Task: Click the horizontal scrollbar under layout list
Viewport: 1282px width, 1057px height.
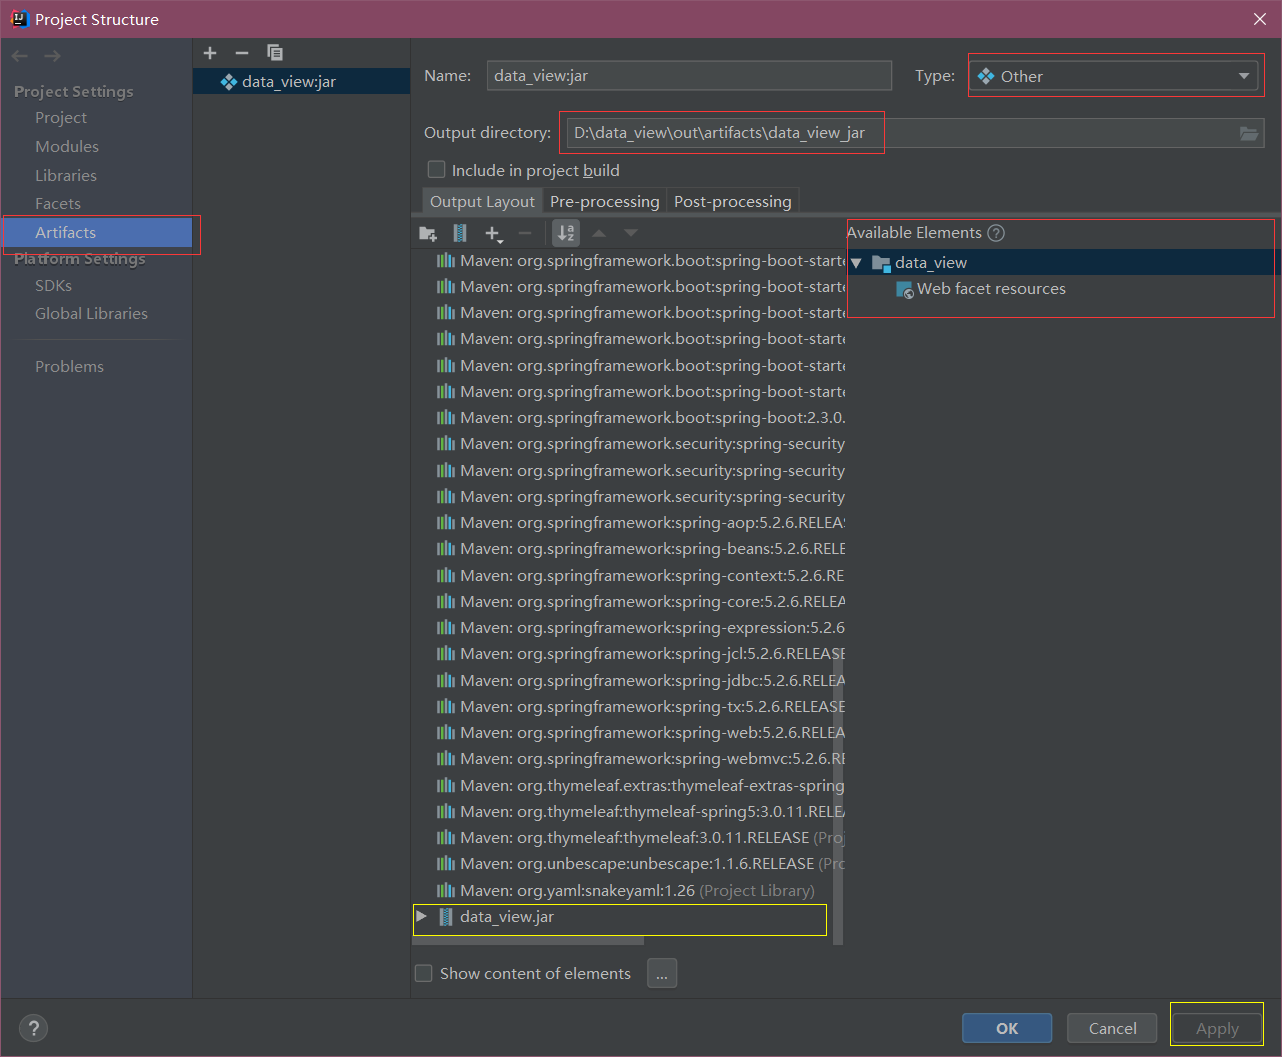Action: (x=528, y=941)
